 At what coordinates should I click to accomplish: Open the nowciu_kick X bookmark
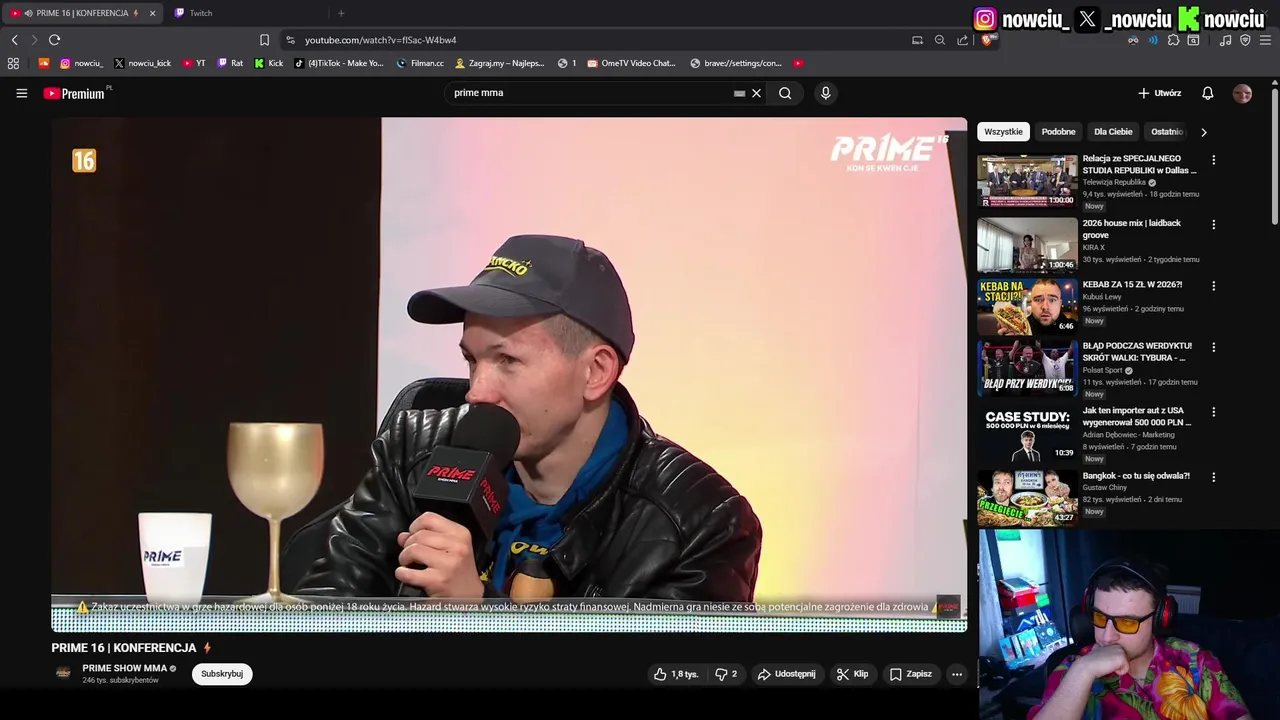point(143,63)
